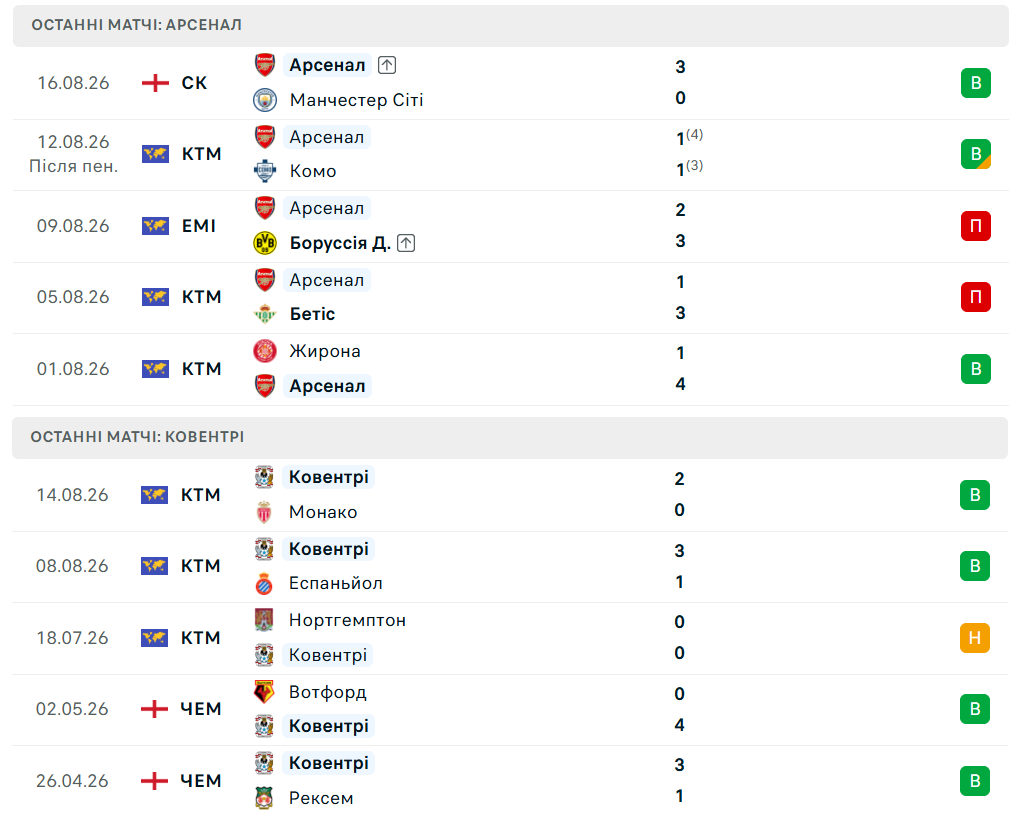Screen dimensions: 1022x821
Task: Click the Wrexham club crest
Action: 264,798
